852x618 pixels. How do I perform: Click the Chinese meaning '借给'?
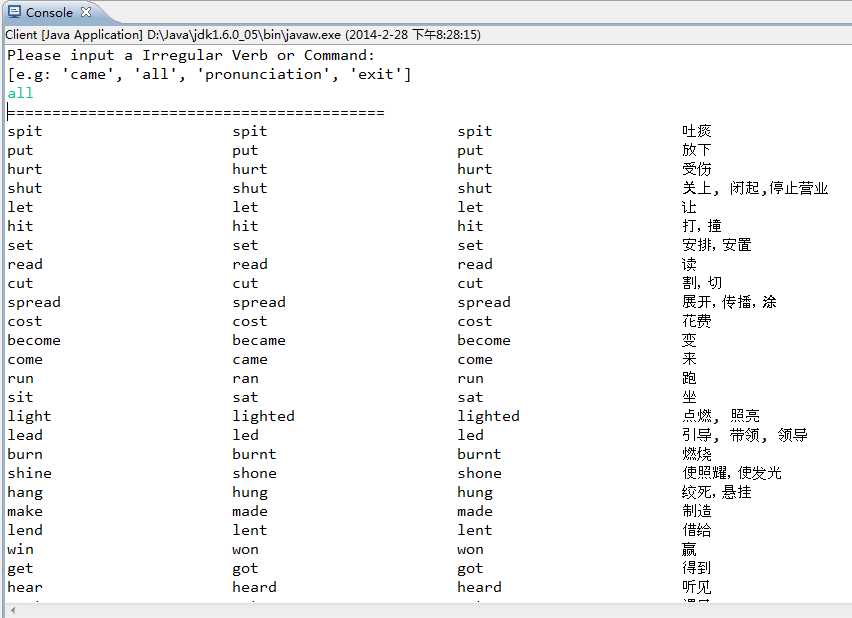697,530
